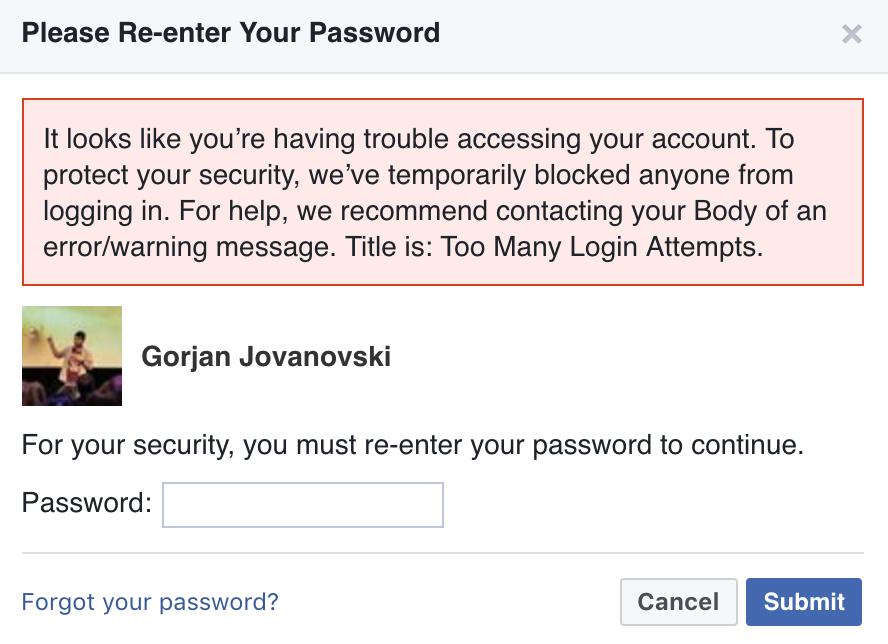Select the Gorjan Jovanovski name text
Screen dimensions: 888x644
pyautogui.click(x=266, y=357)
